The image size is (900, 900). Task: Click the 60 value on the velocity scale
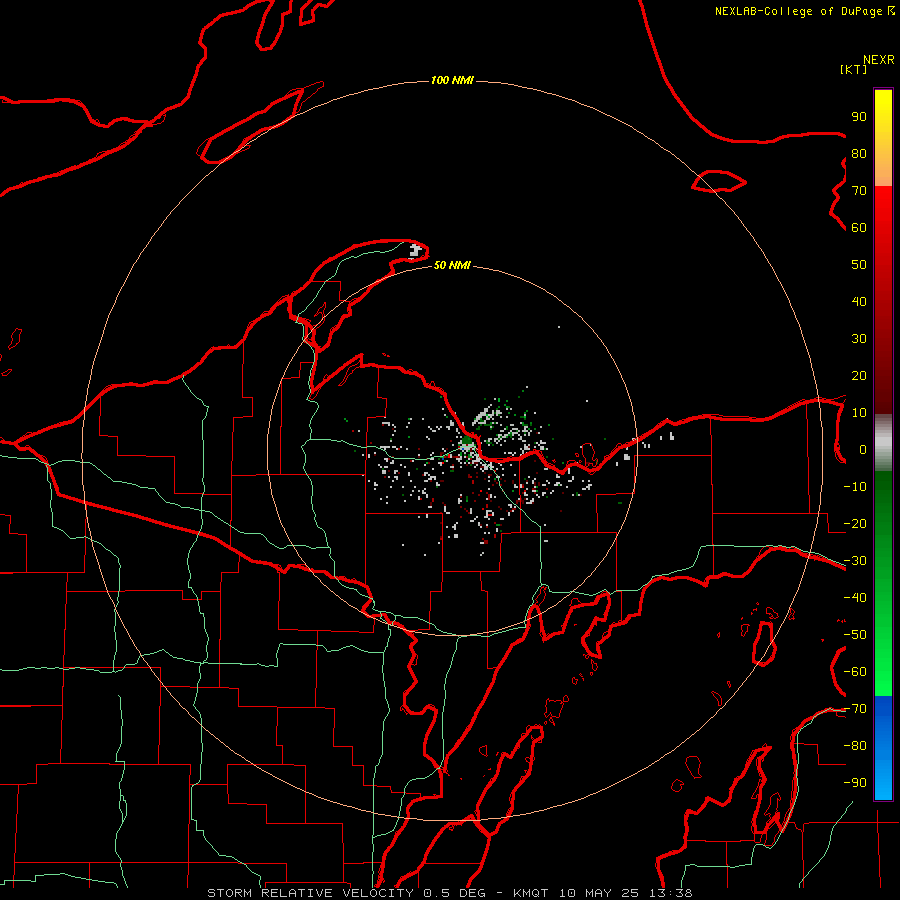859,228
